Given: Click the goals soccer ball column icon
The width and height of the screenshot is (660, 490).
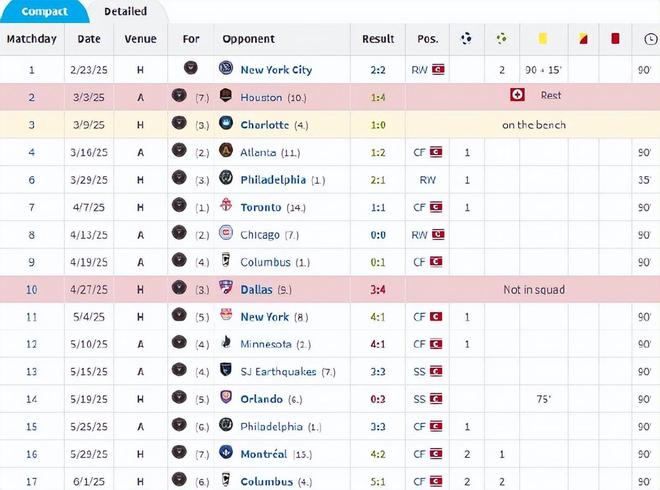Looking at the screenshot, I should coord(467,39).
